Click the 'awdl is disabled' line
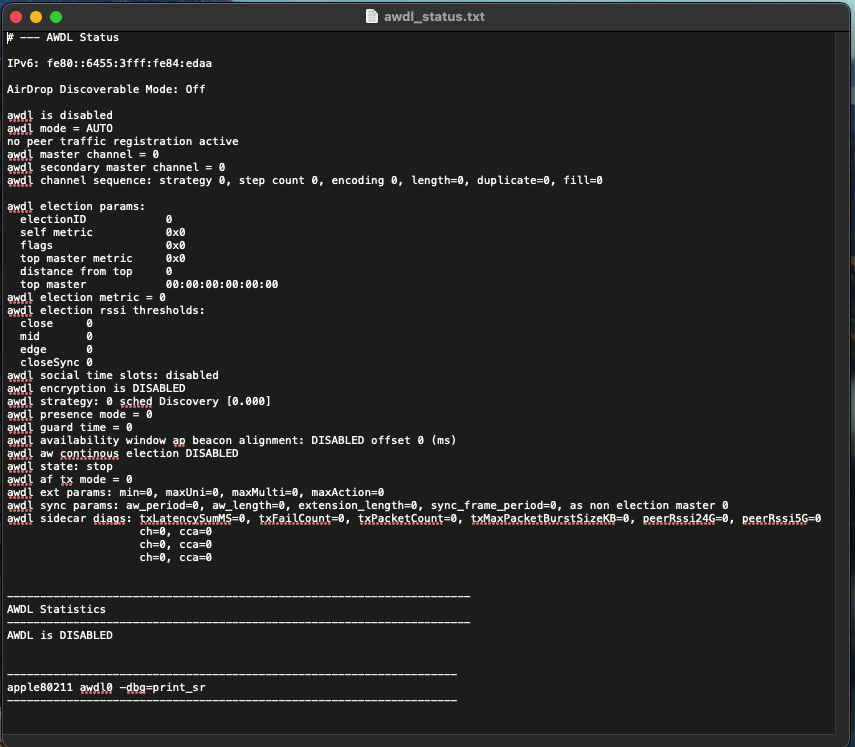 coord(60,115)
